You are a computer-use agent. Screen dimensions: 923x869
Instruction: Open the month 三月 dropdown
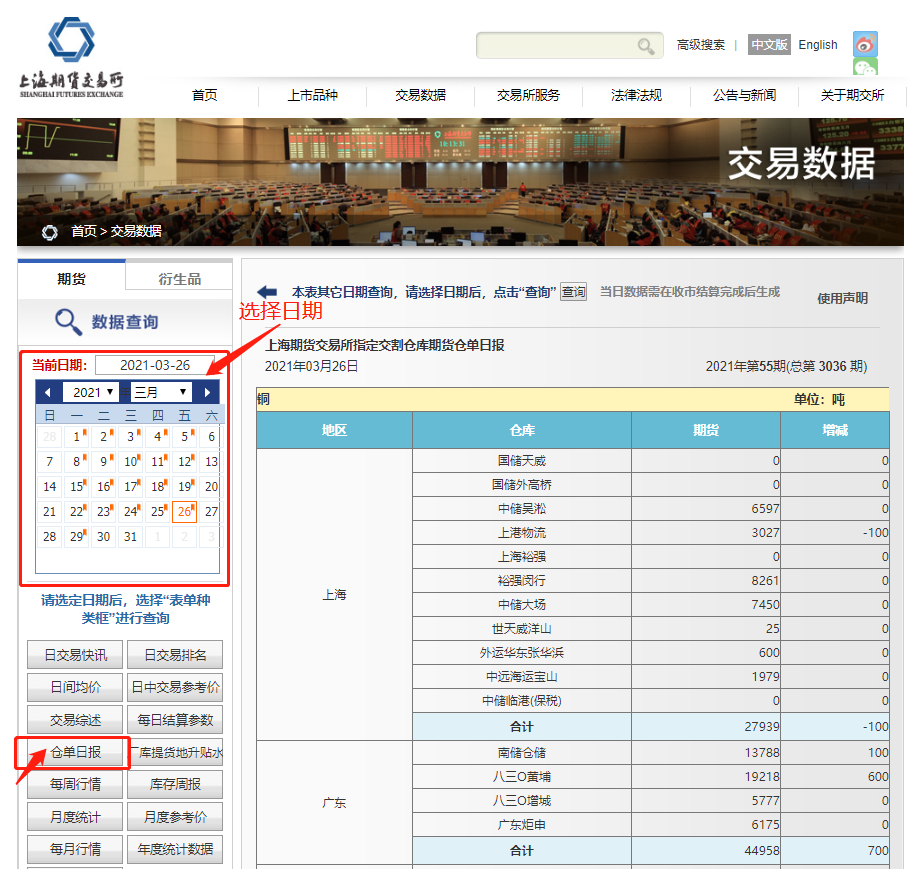coord(160,392)
